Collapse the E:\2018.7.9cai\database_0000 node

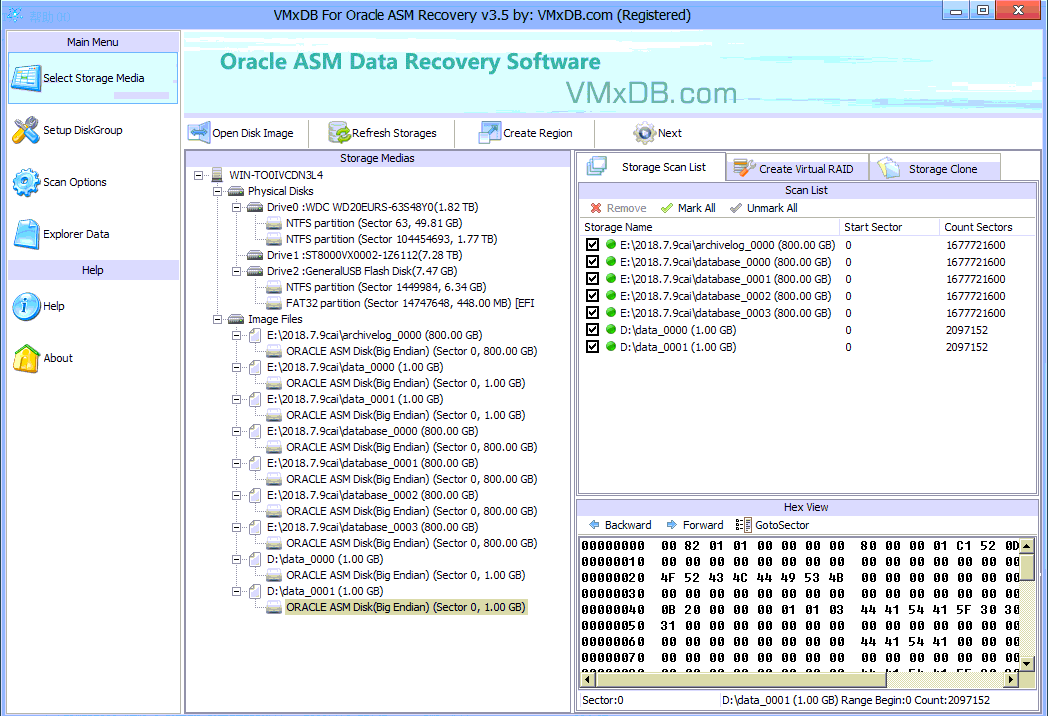pyautogui.click(x=236, y=431)
